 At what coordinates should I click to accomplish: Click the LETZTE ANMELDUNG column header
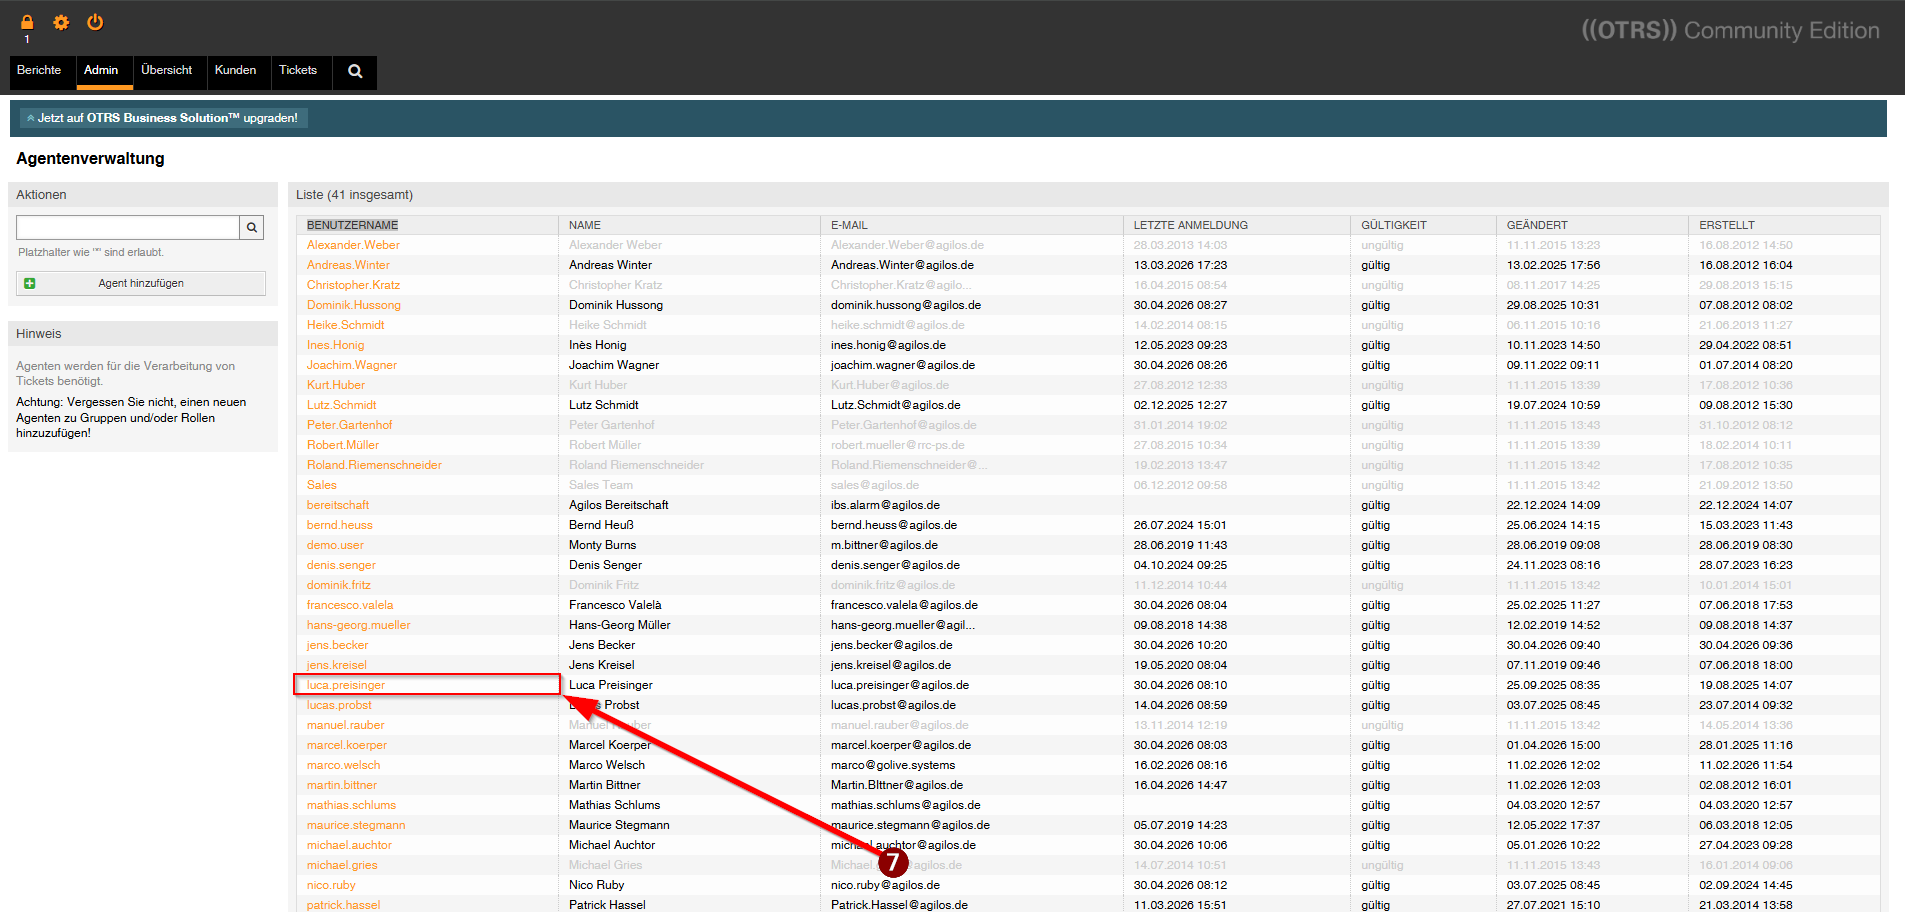pos(1190,225)
